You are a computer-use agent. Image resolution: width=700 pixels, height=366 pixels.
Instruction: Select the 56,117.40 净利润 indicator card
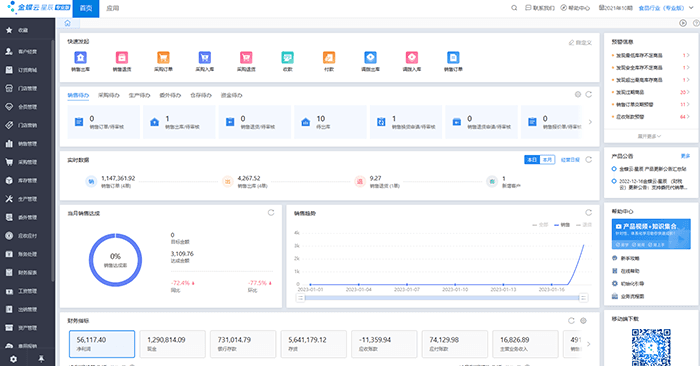point(102,344)
